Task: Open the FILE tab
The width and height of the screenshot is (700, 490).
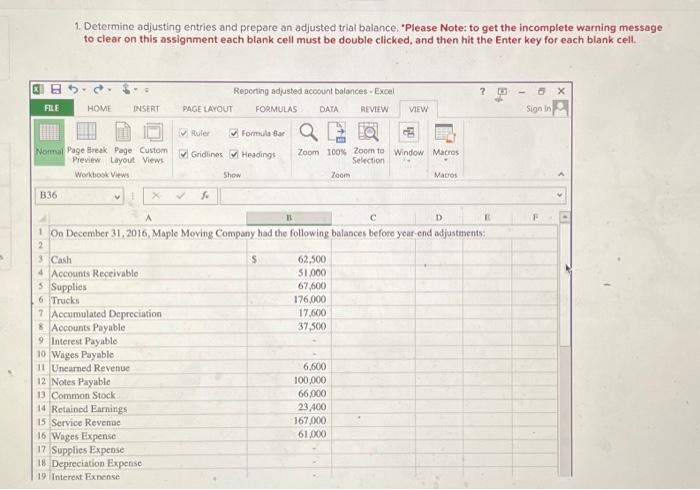Action: 52,108
